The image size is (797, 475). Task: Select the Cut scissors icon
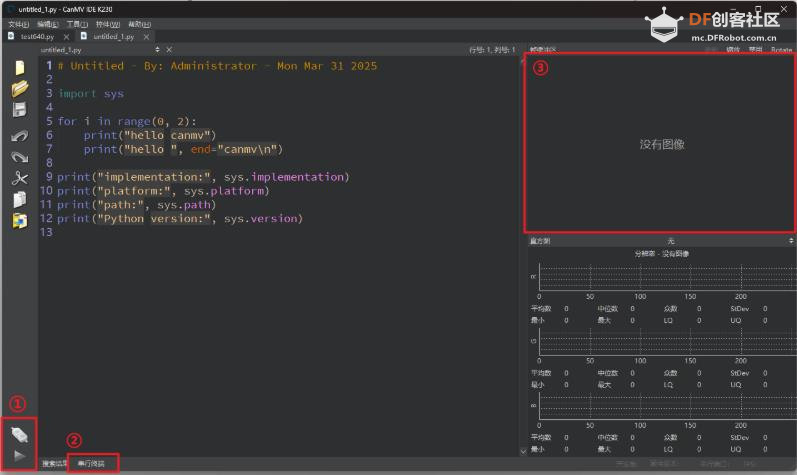click(x=19, y=179)
